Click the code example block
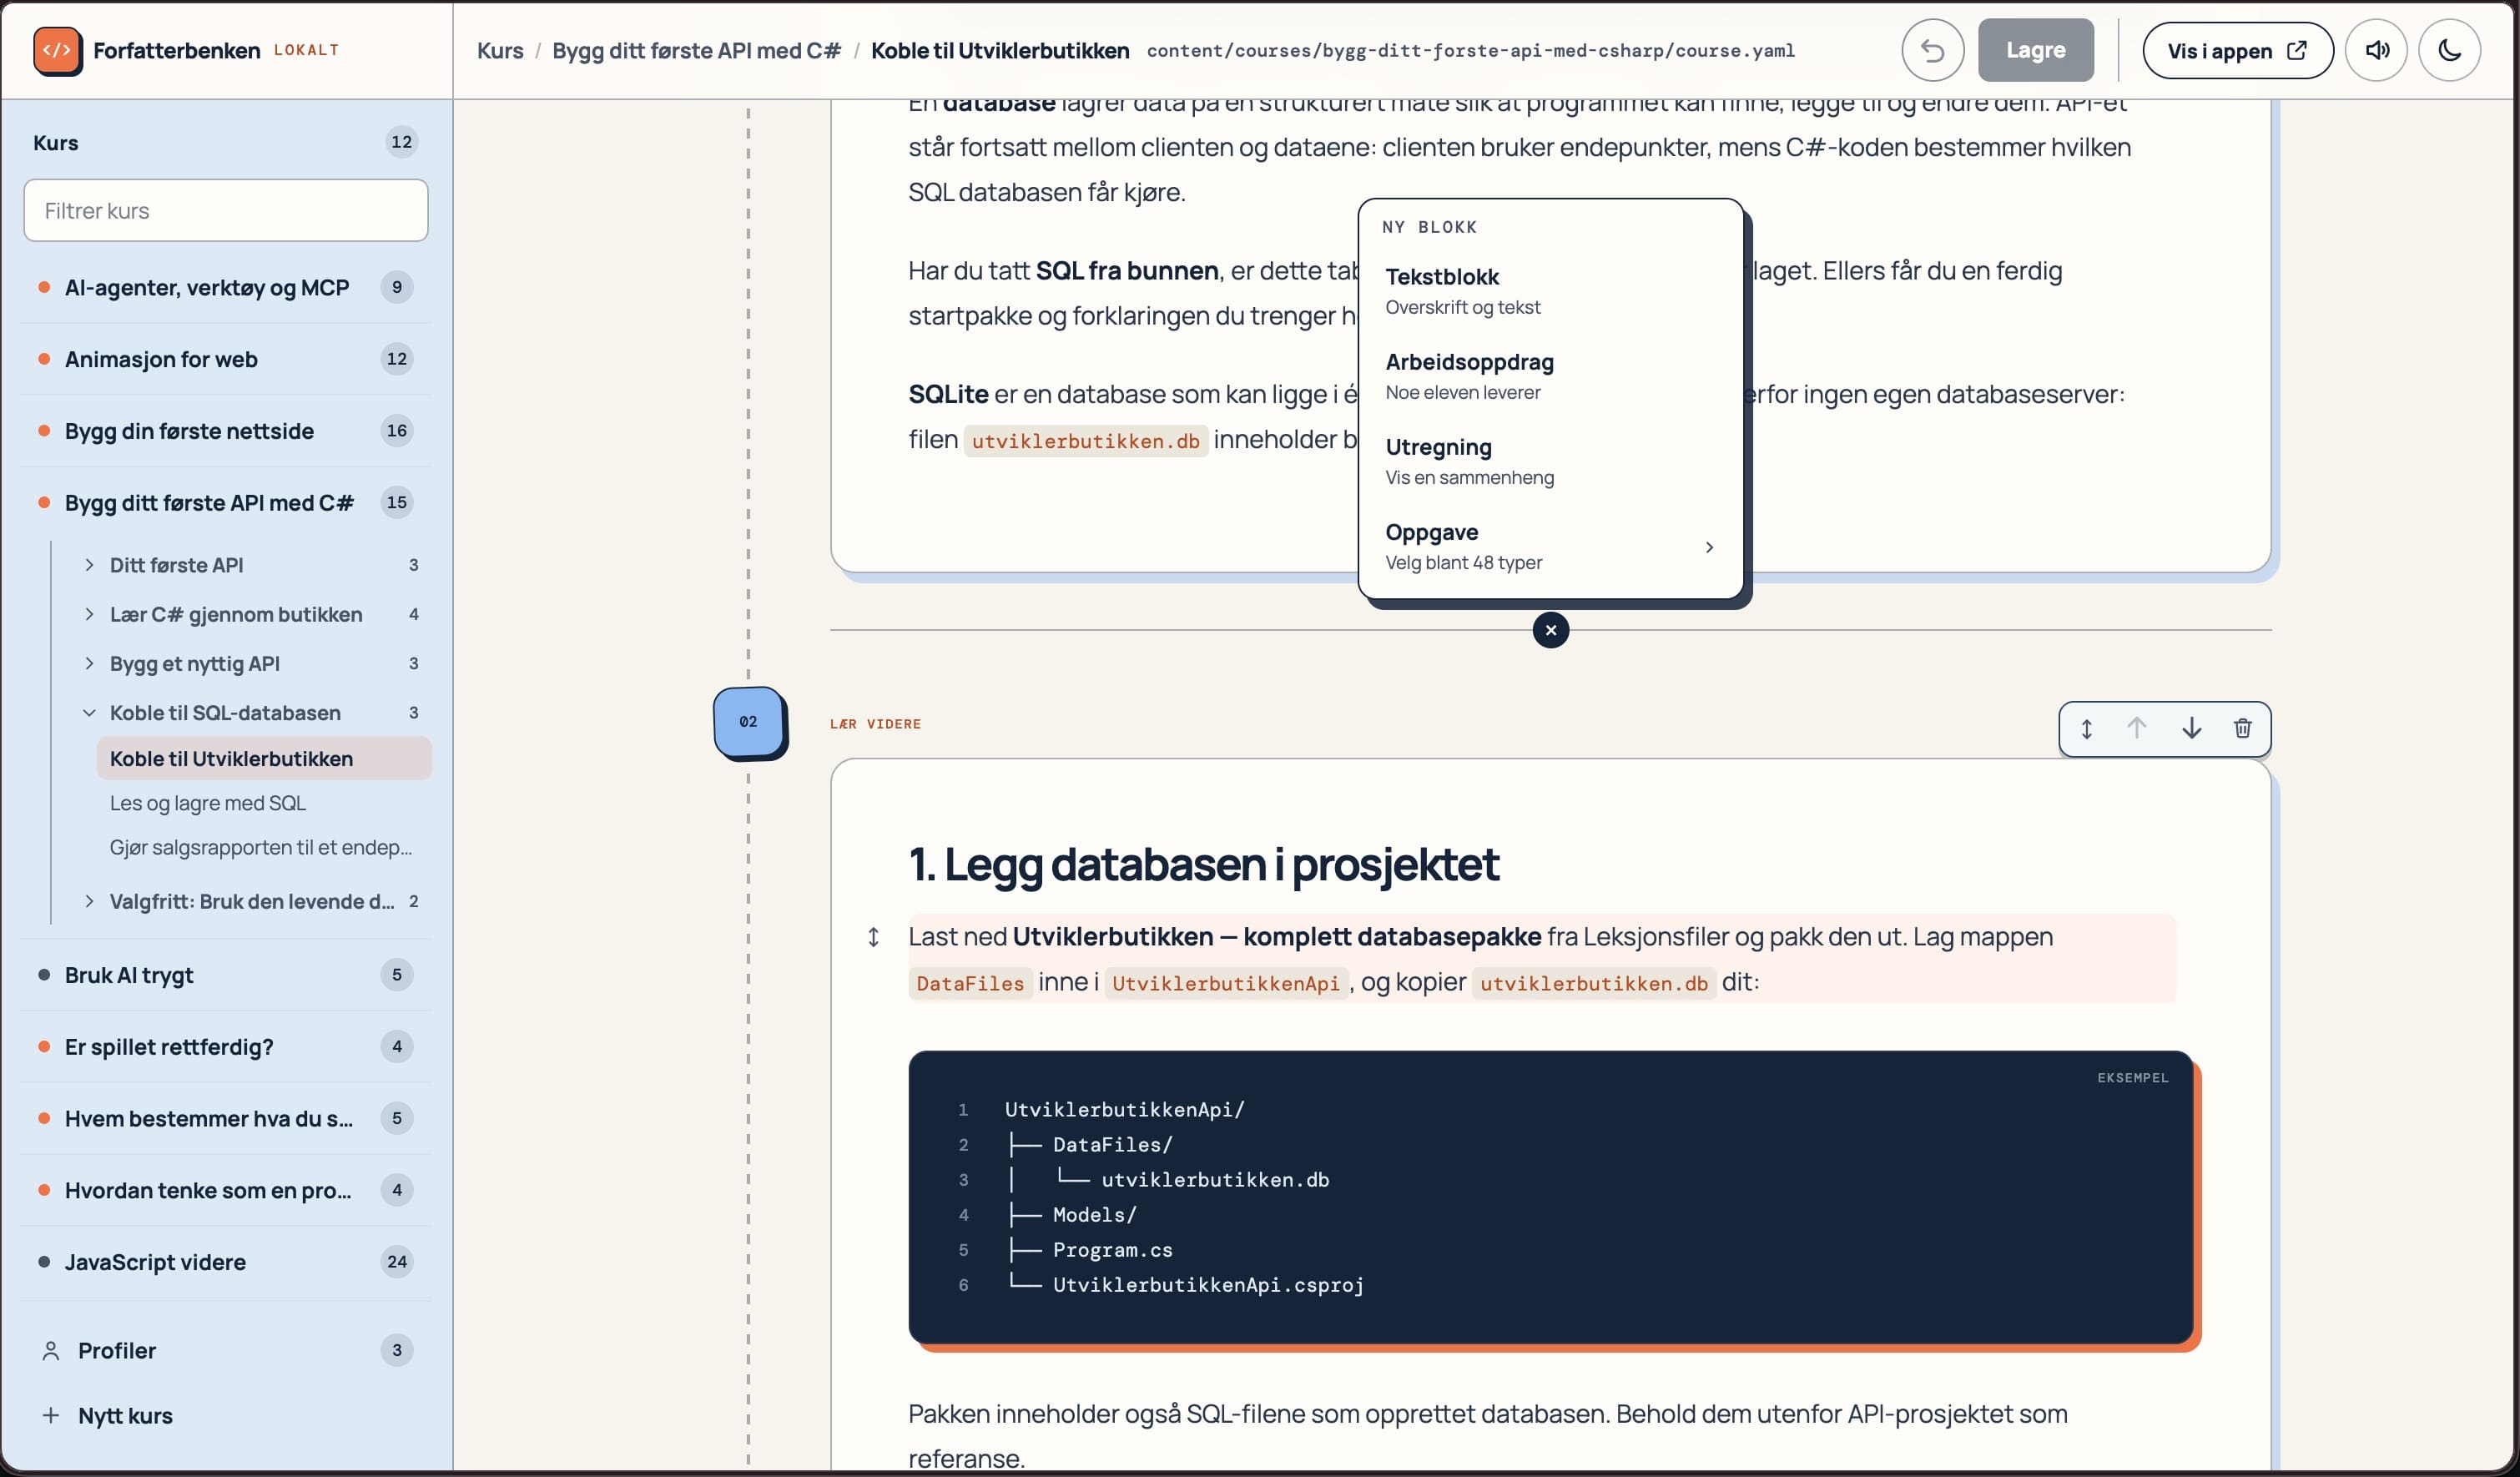This screenshot has width=2520, height=1477. (x=1550, y=1197)
